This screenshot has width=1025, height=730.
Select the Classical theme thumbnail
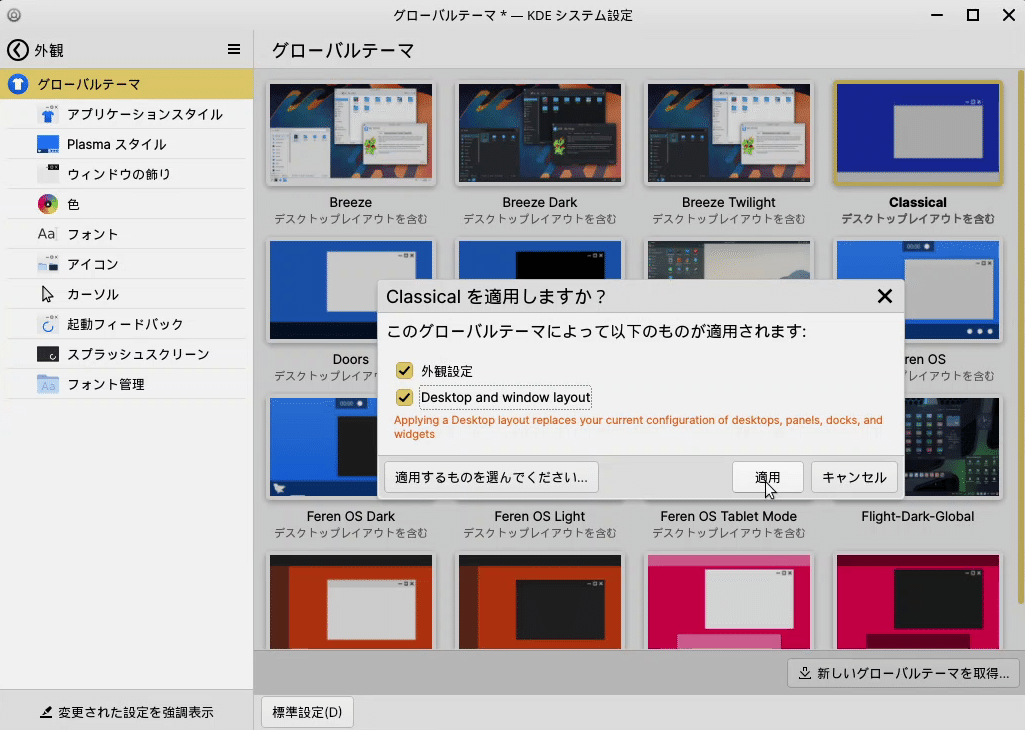coord(918,133)
